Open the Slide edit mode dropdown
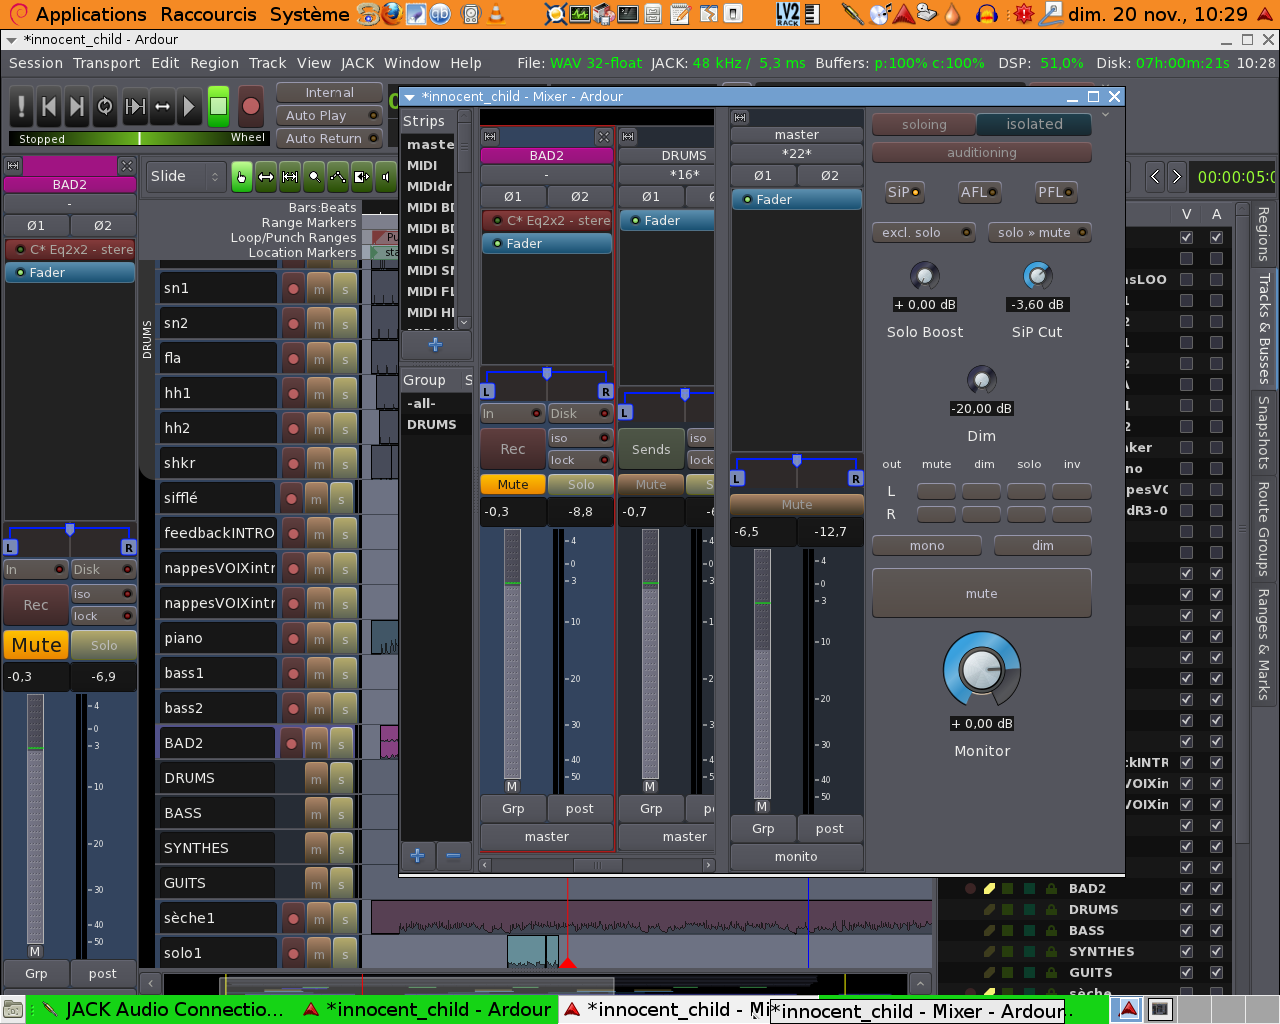Viewport: 1280px width, 1024px height. [x=185, y=177]
